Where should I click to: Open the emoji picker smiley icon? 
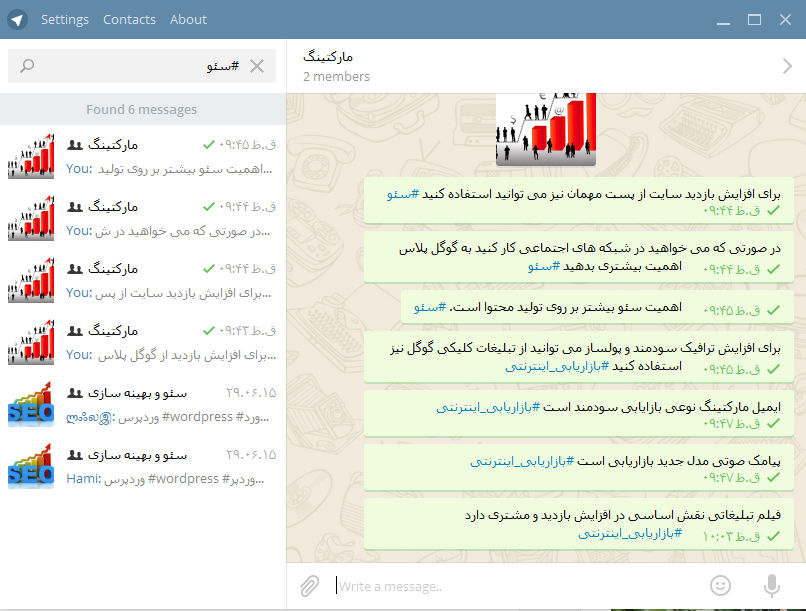tap(720, 585)
